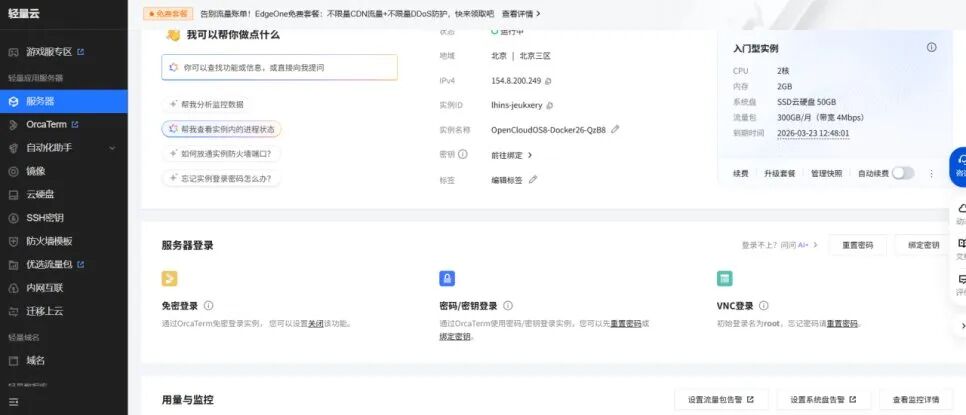
Task: Open 域名 in the sidebar
Action: tap(35, 360)
